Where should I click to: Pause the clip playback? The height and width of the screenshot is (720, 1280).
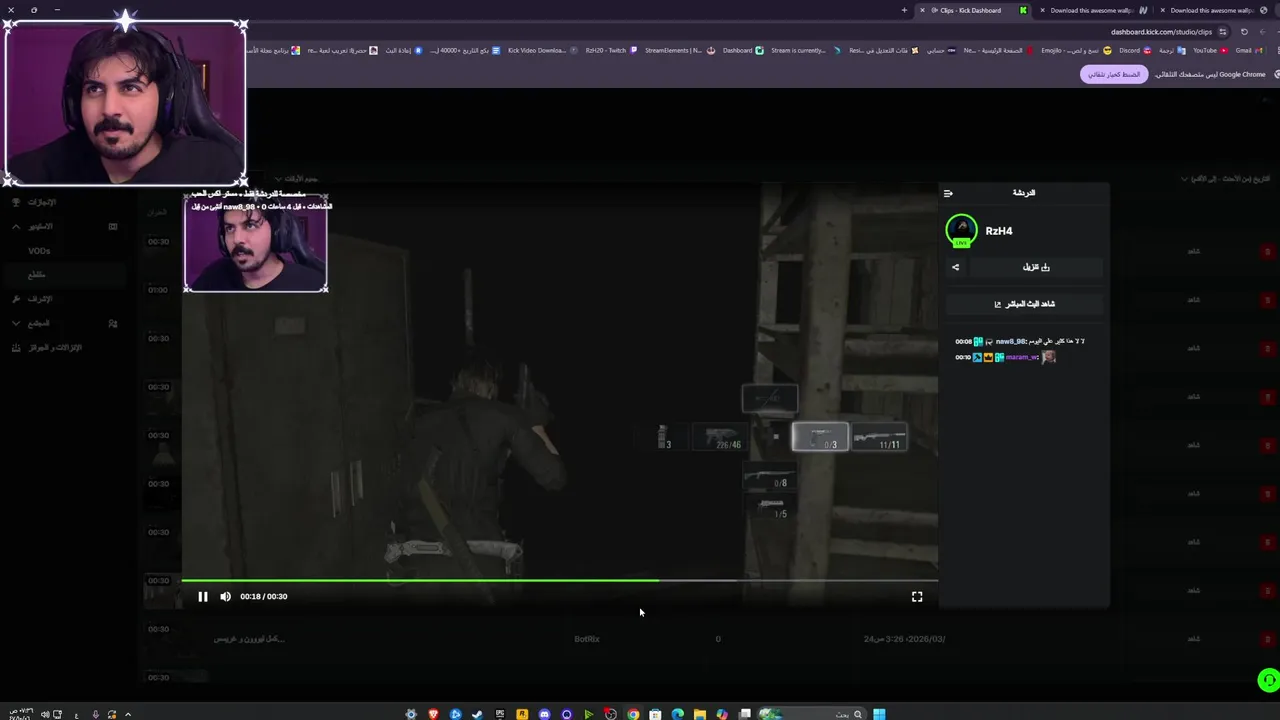point(203,596)
